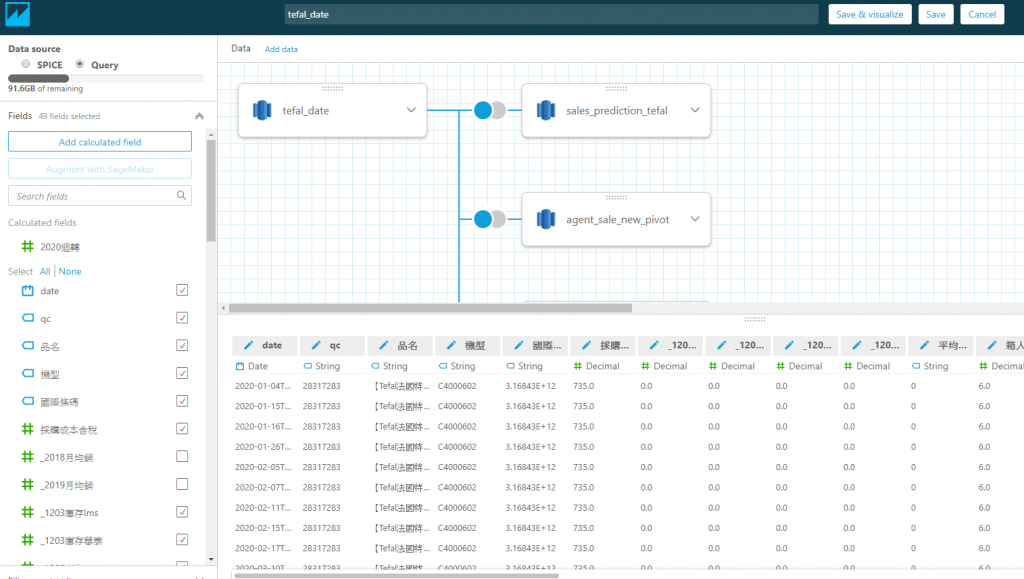Switch to the Data tab

click(240, 48)
